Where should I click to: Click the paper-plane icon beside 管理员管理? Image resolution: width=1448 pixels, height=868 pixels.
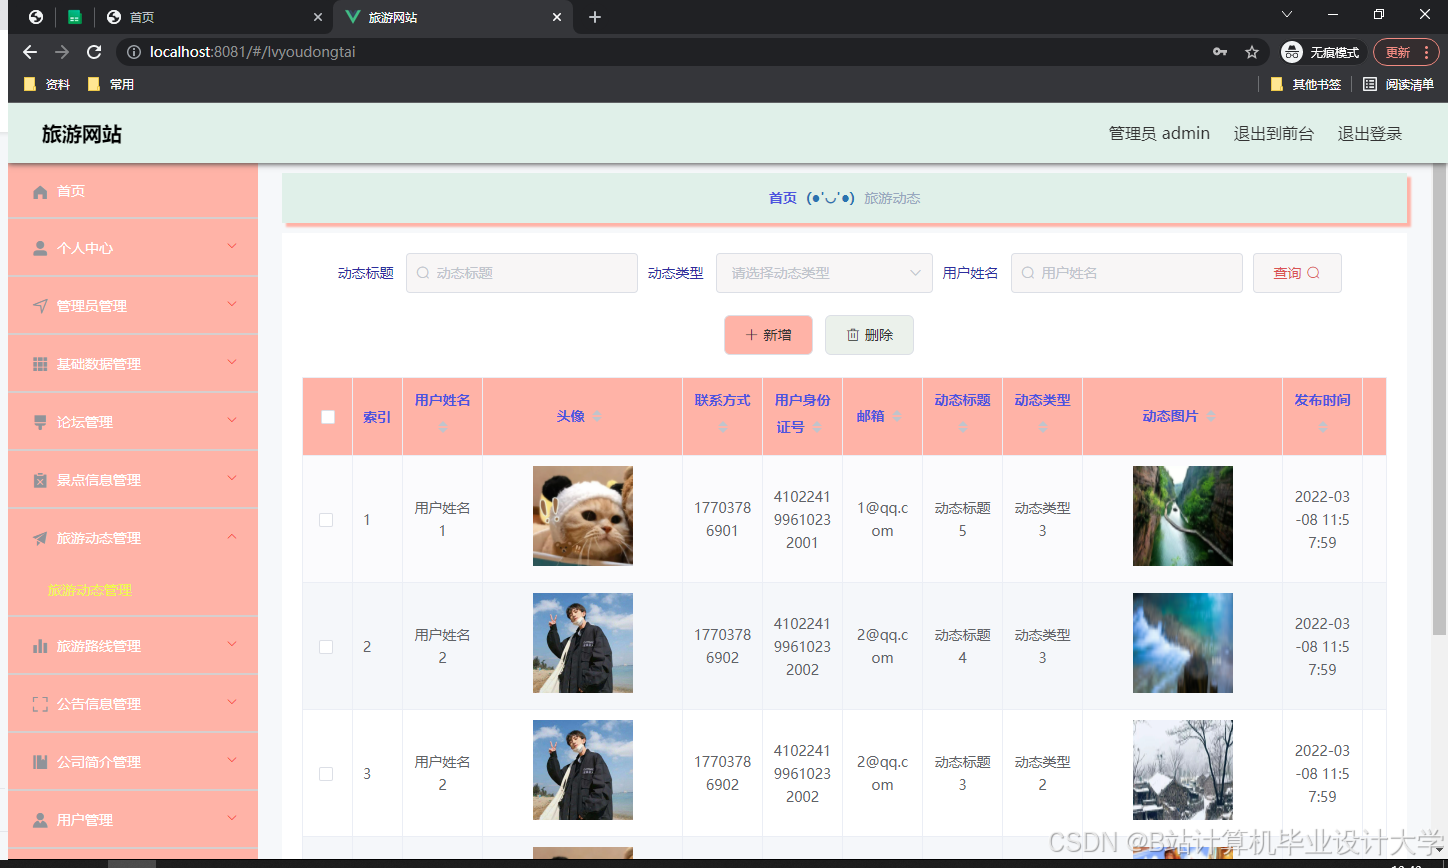coord(40,306)
